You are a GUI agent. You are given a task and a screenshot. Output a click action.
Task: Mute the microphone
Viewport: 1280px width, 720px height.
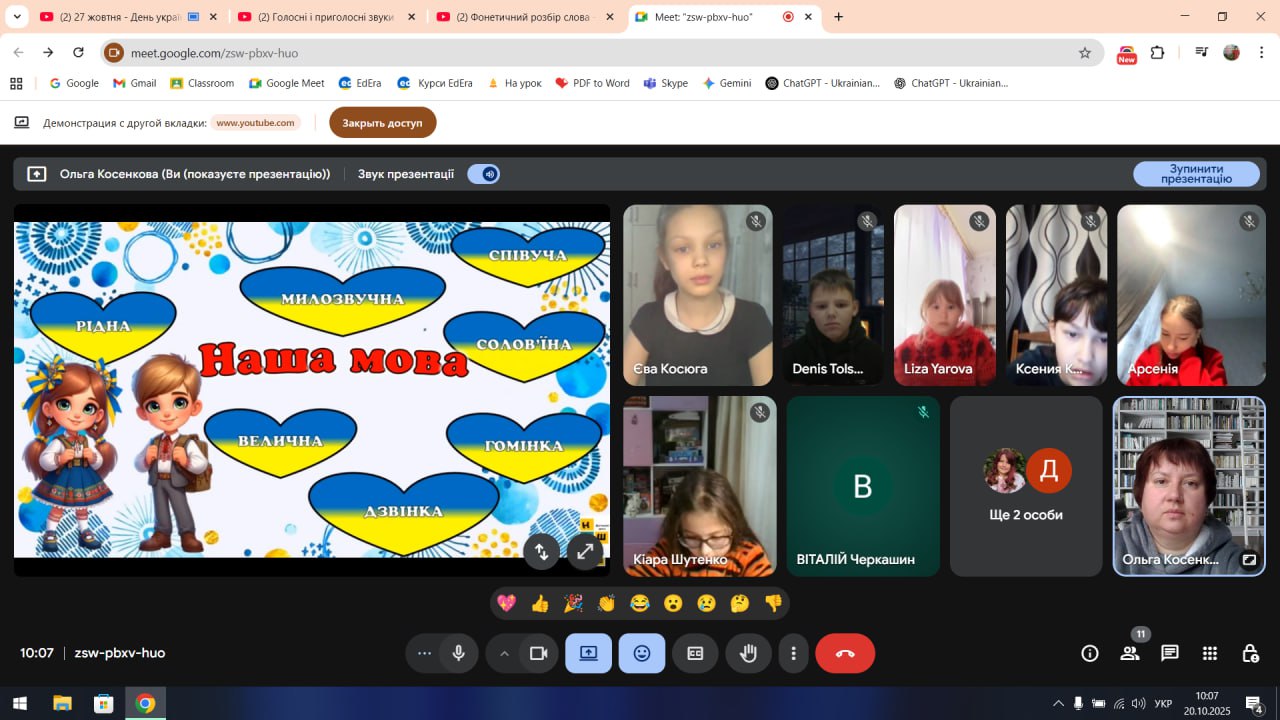458,653
